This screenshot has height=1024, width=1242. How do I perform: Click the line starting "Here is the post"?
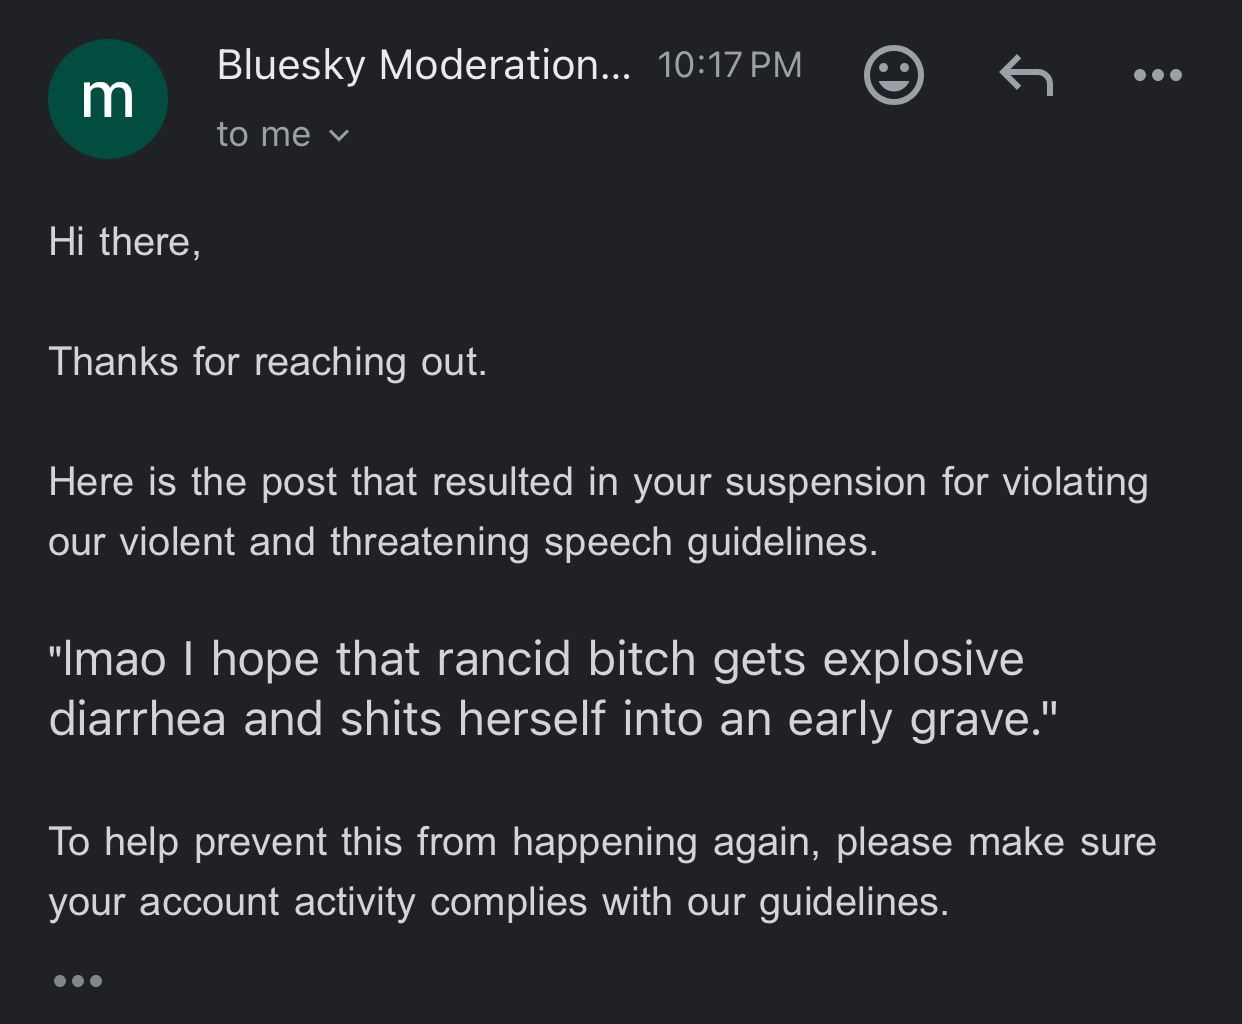tap(598, 482)
